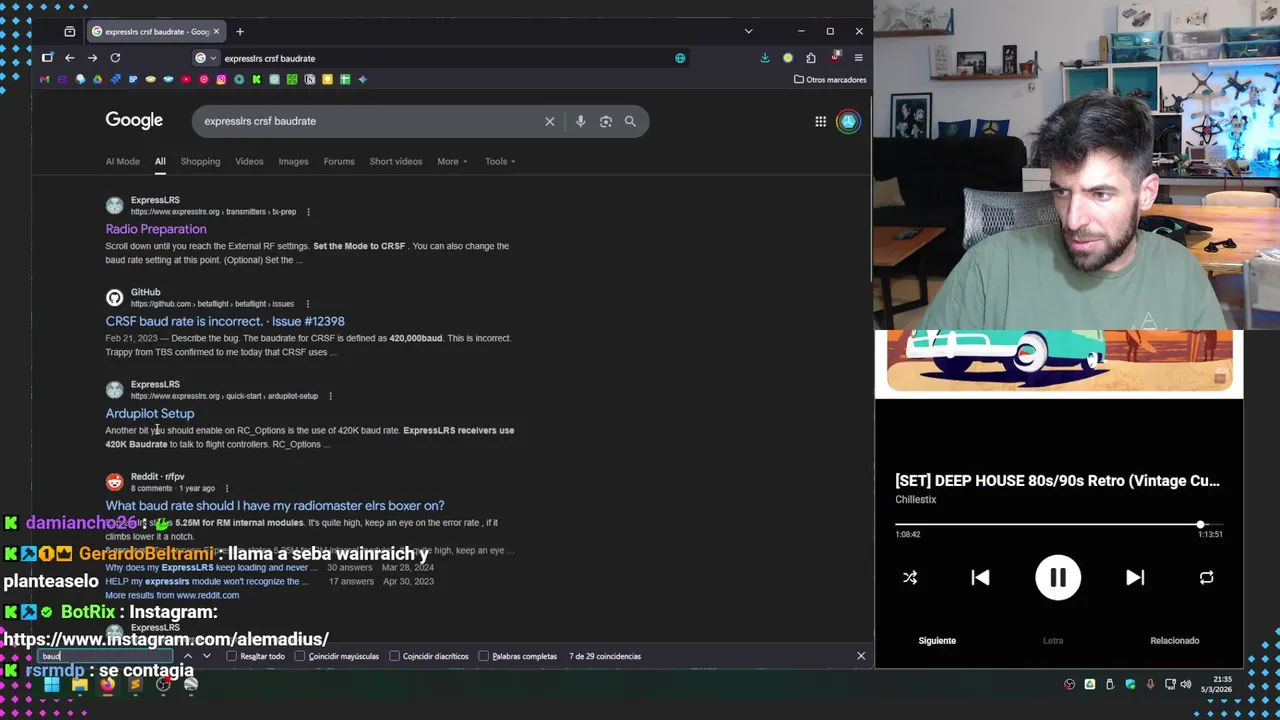
Task: Open the Radio Preparation result link
Action: tap(156, 229)
